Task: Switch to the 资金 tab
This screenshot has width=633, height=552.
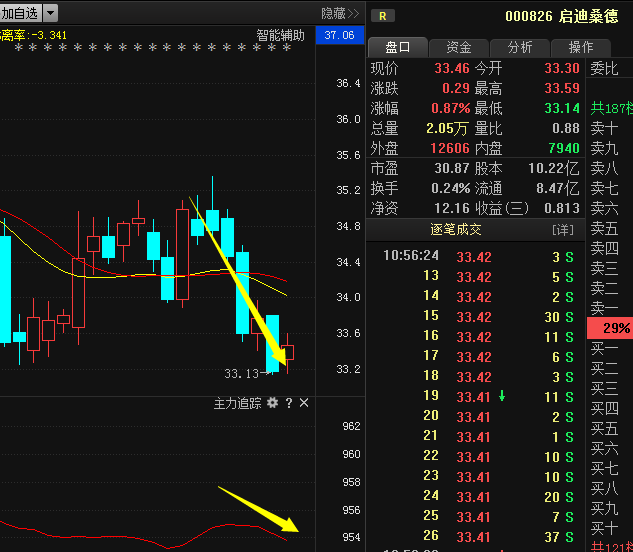Action: tap(459, 47)
